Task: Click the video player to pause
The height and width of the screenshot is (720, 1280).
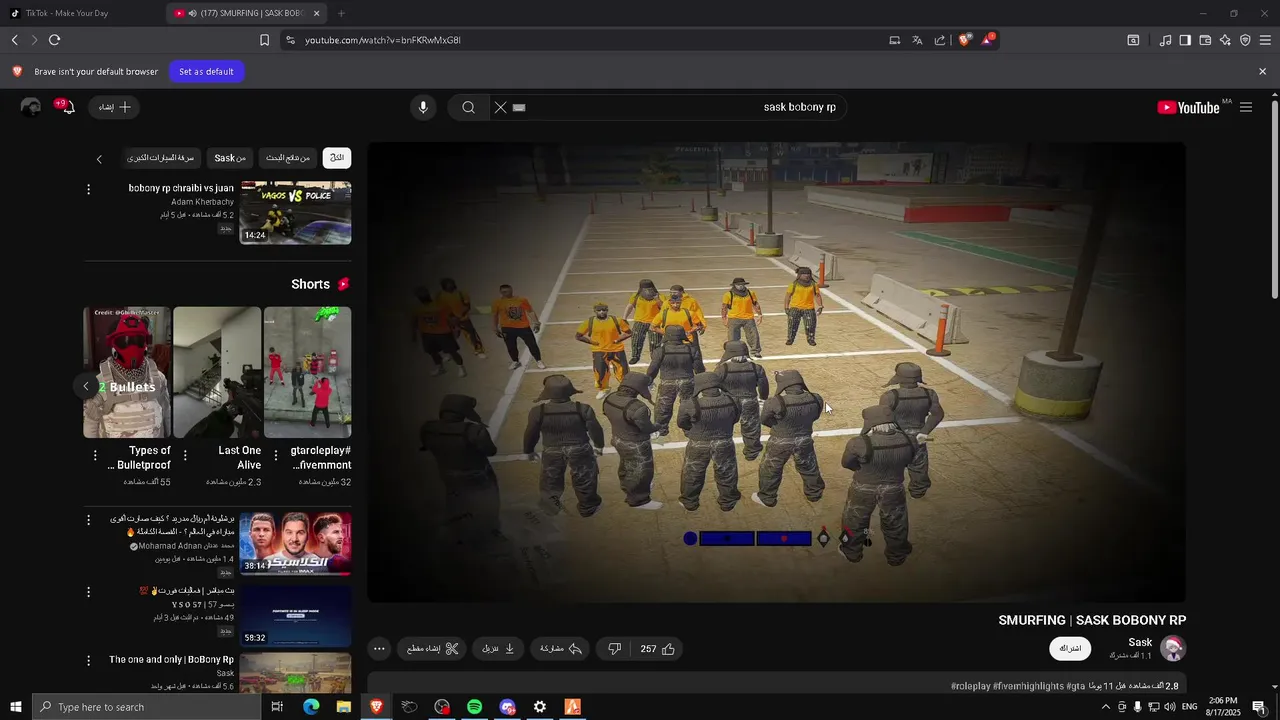Action: pyautogui.click(x=776, y=372)
